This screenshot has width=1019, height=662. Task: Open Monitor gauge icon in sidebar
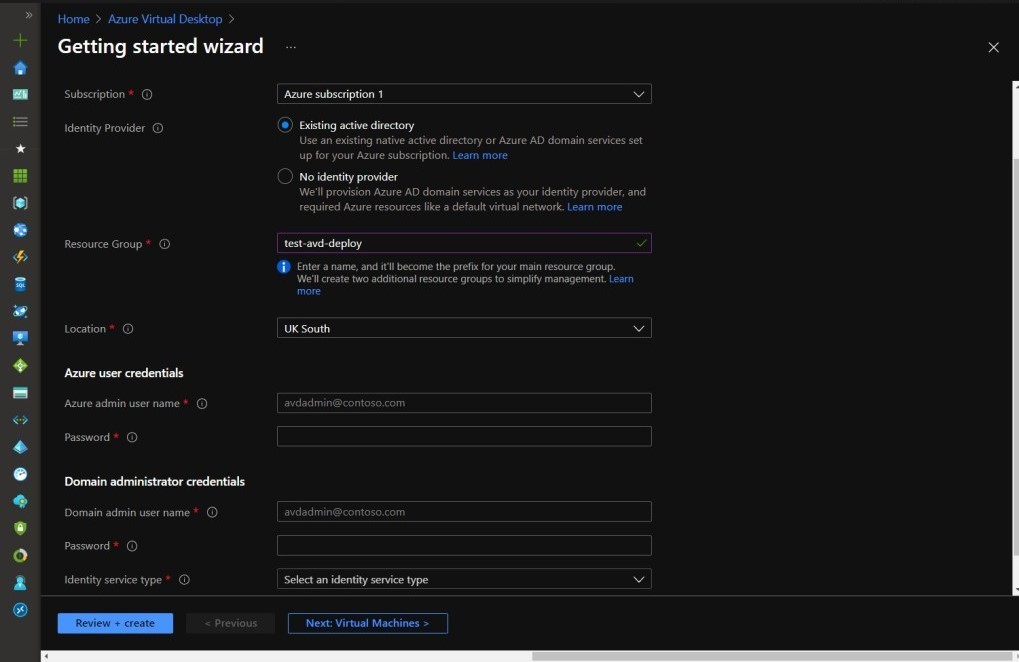[x=20, y=474]
